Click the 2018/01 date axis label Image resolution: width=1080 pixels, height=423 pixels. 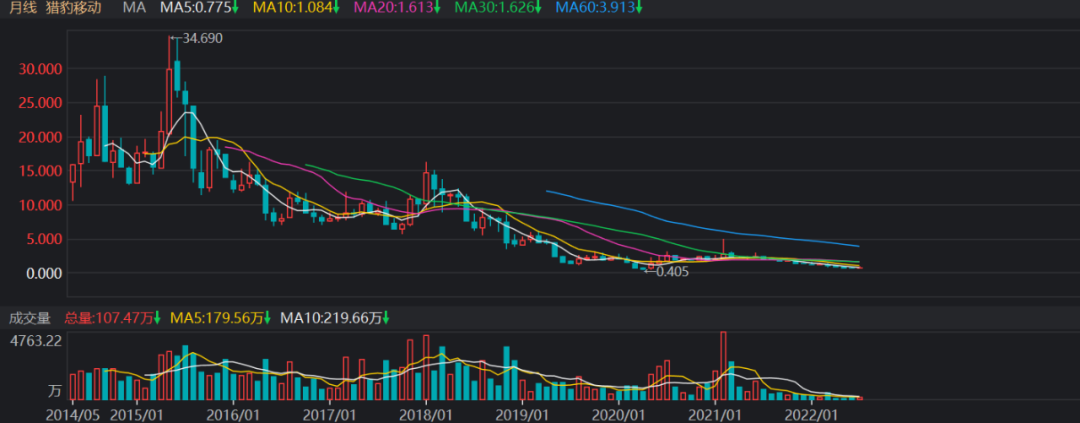pos(426,416)
